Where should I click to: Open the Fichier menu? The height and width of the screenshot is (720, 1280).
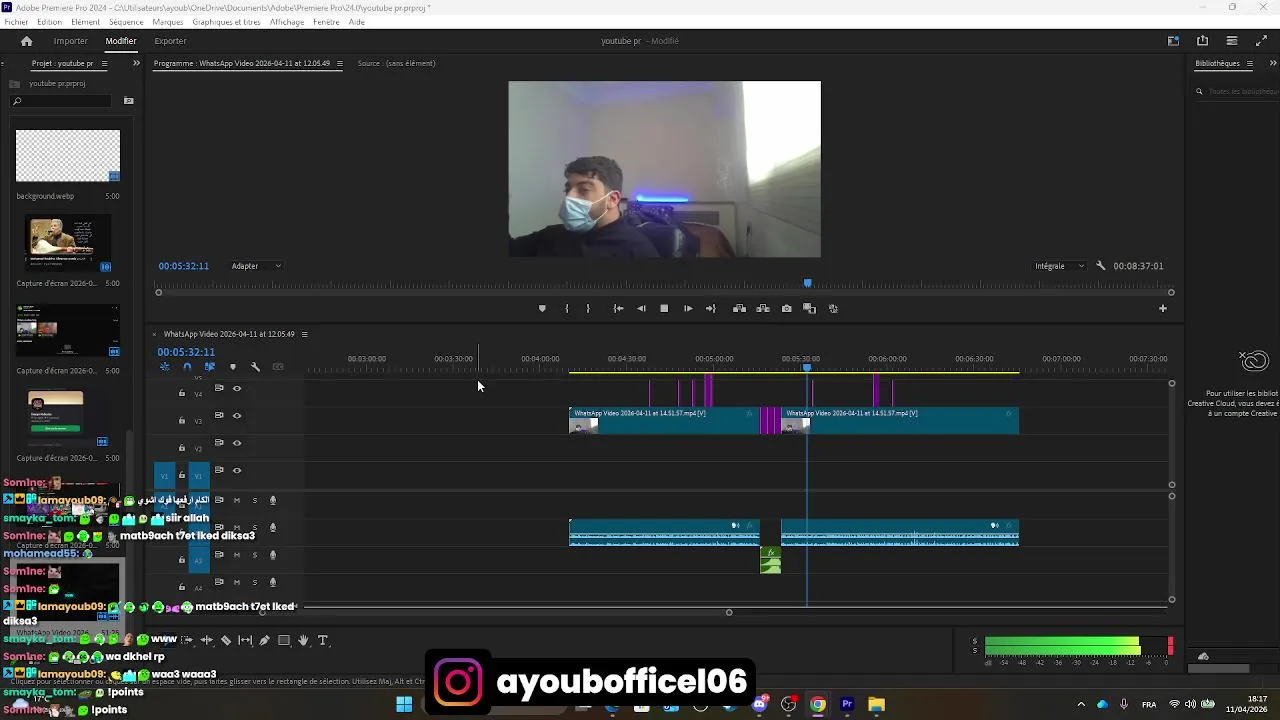coord(16,22)
